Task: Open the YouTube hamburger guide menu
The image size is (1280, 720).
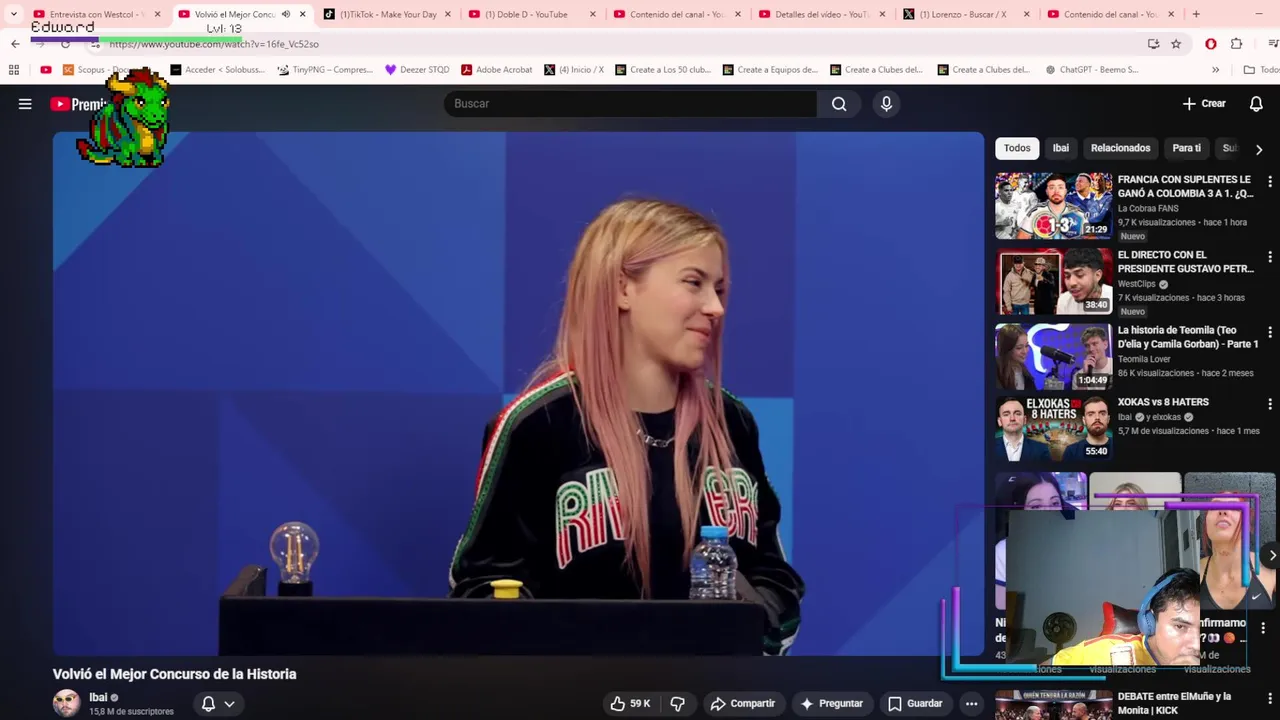Action: pyautogui.click(x=25, y=104)
